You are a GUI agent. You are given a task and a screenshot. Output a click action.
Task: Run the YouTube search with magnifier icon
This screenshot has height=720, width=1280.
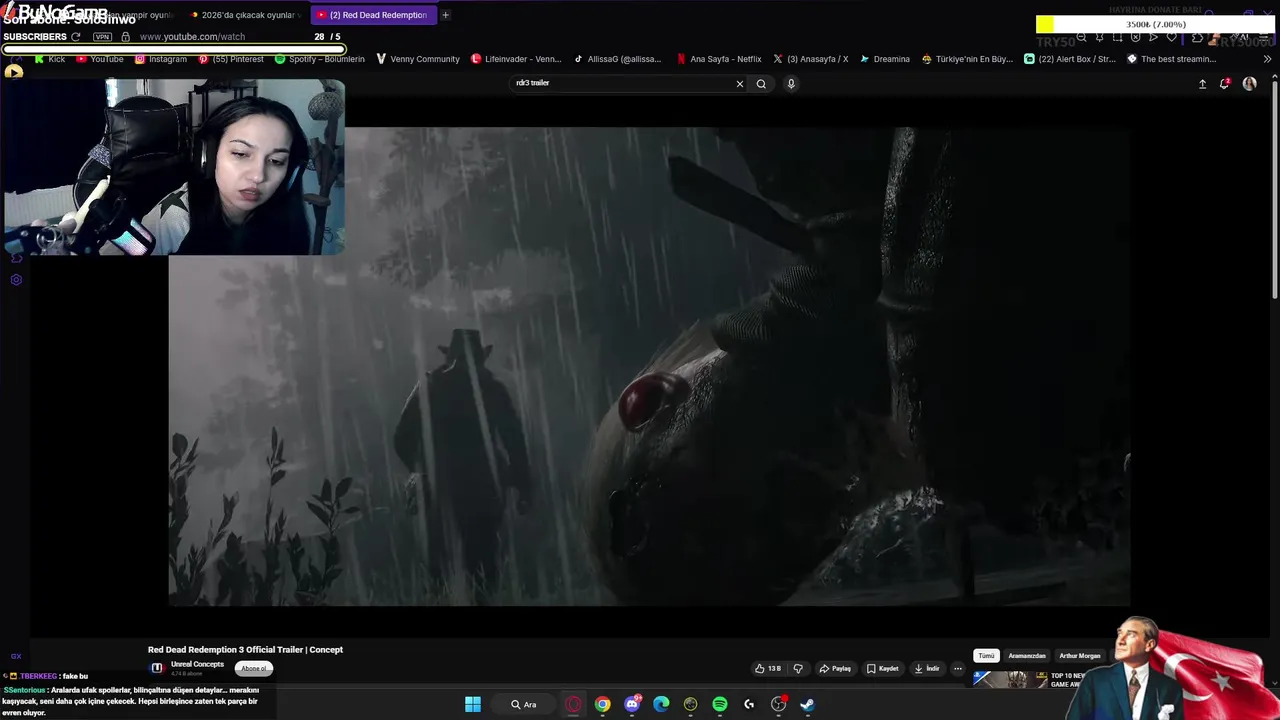coord(761,84)
